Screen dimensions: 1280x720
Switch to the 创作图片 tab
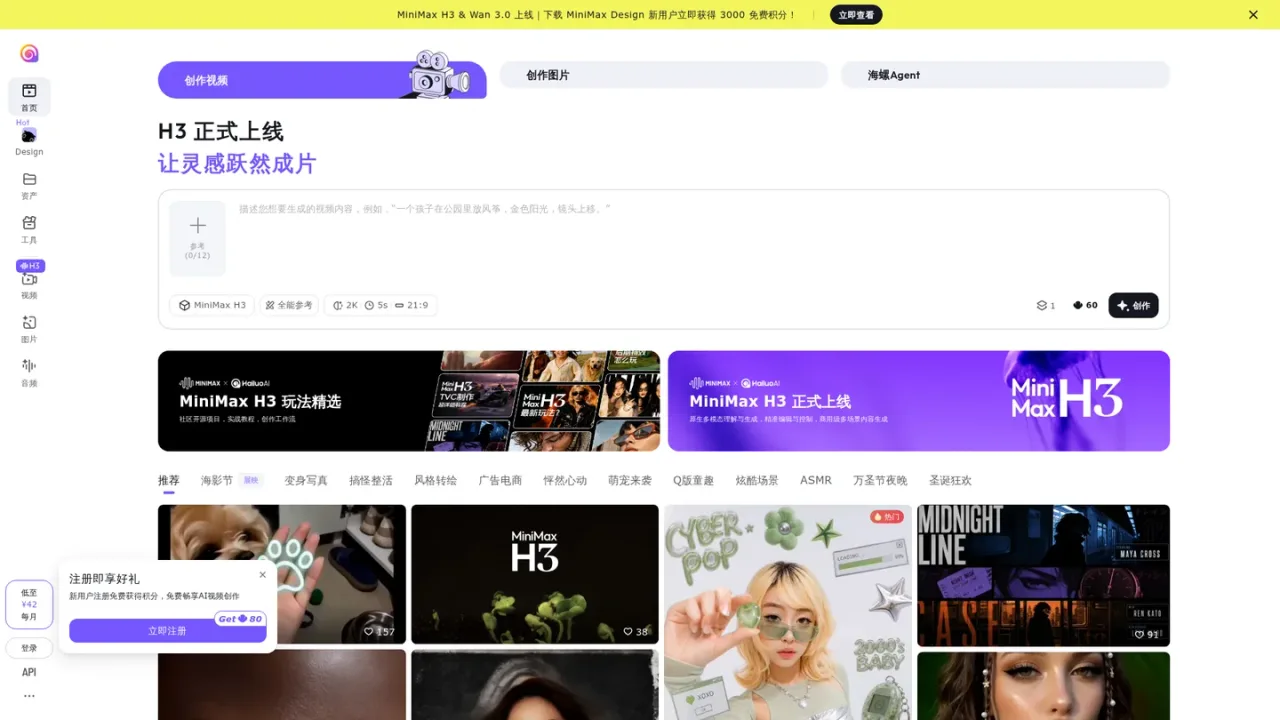click(x=664, y=75)
